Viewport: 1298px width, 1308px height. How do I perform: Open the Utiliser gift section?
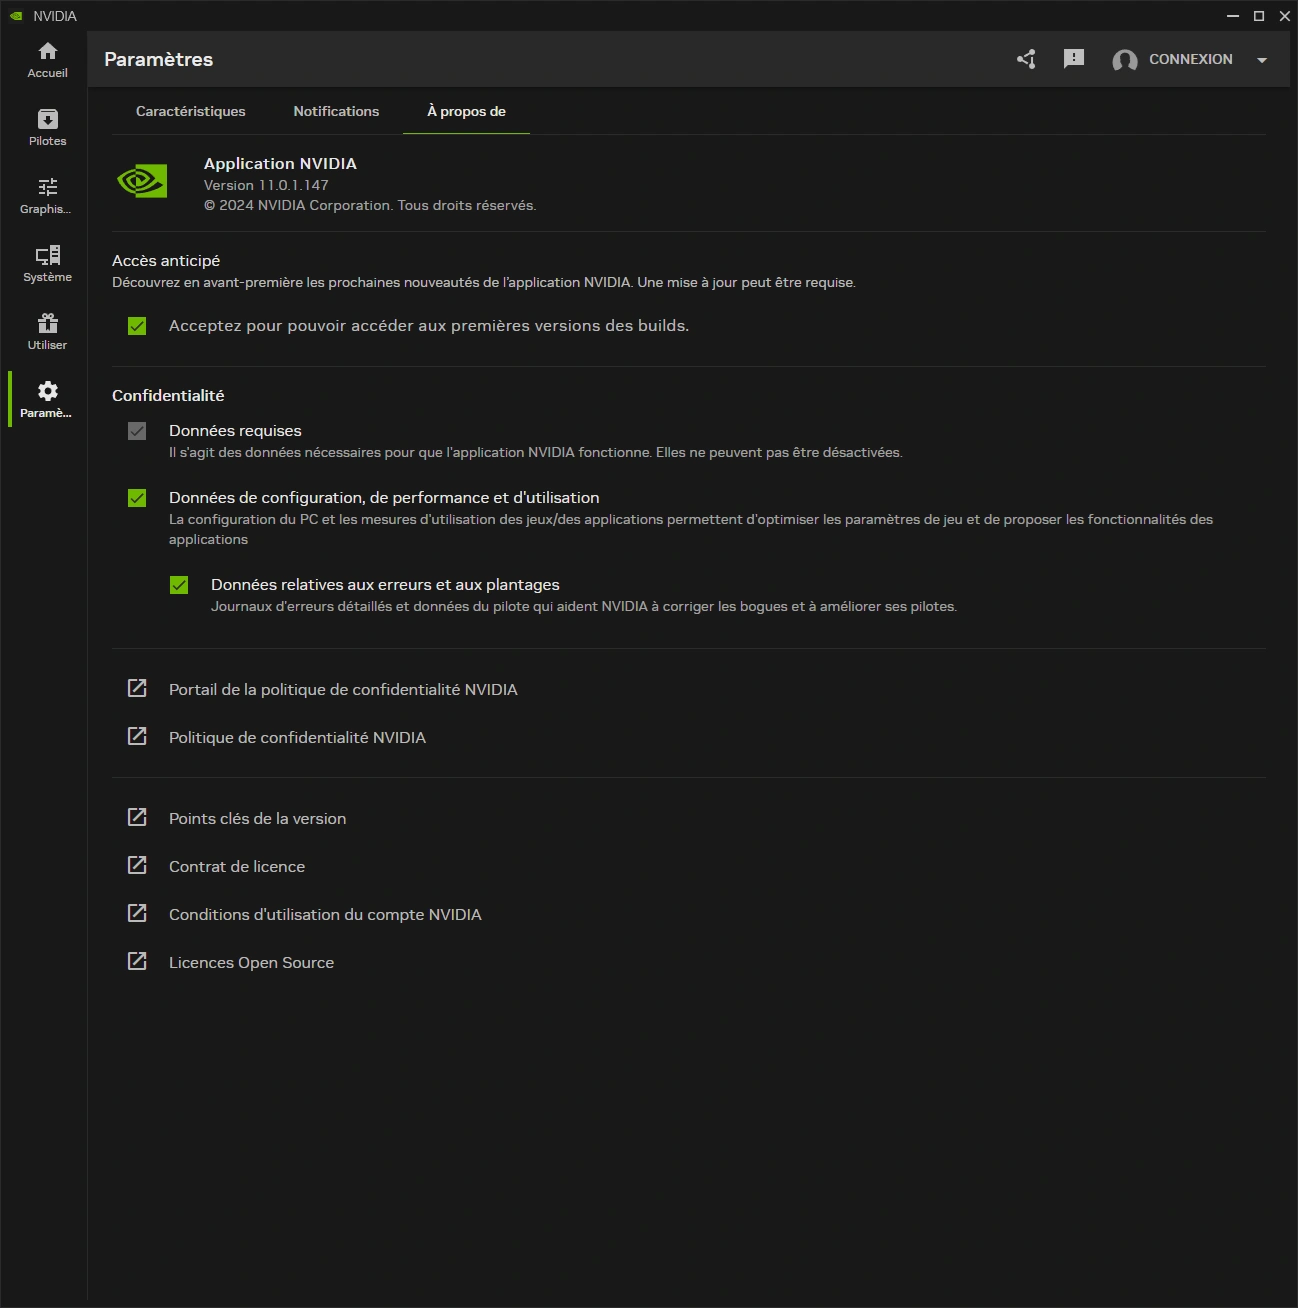[x=47, y=332]
